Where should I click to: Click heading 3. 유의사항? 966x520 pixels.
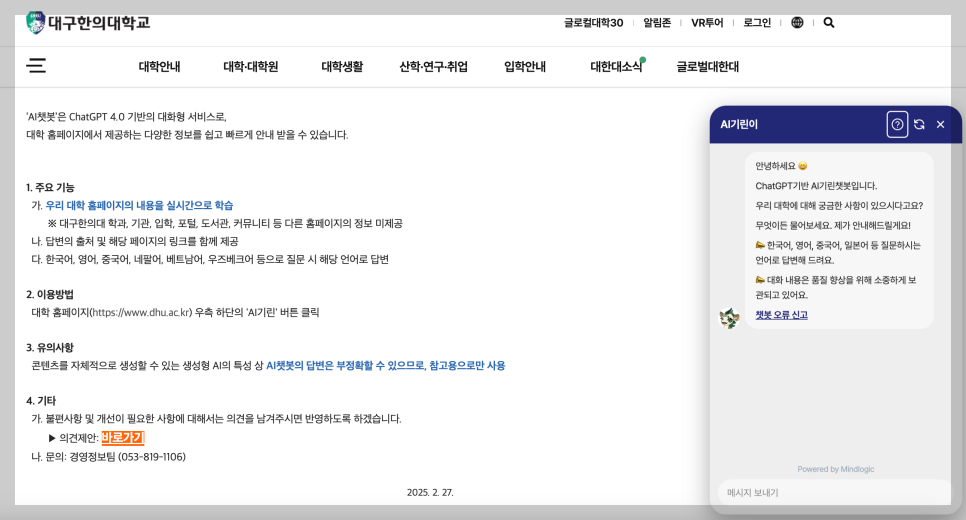(49, 347)
